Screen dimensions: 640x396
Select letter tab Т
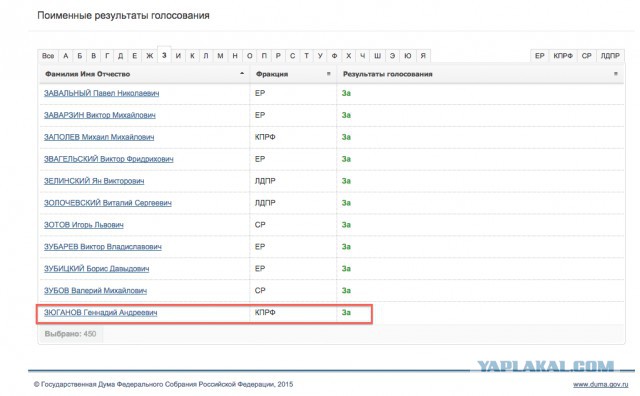(x=306, y=56)
